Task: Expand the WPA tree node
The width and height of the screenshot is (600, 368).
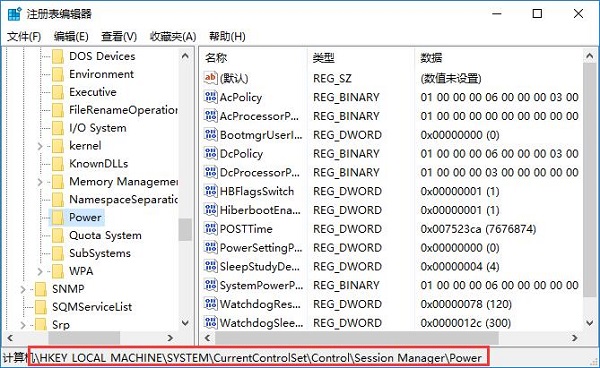Action: pyautogui.click(x=40, y=271)
